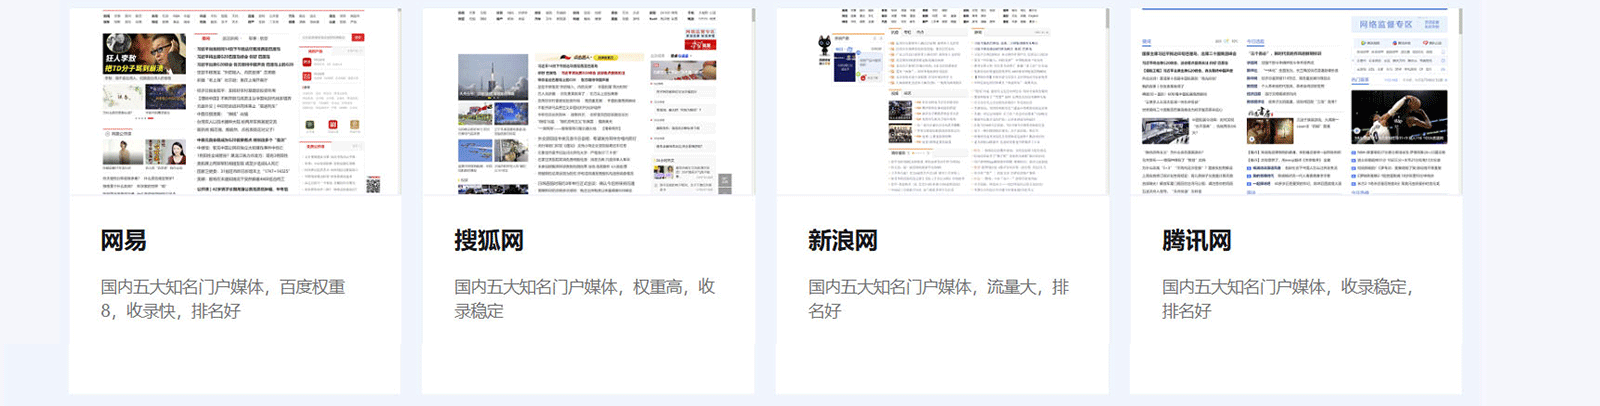Click the 新浪网 card title

point(843,241)
